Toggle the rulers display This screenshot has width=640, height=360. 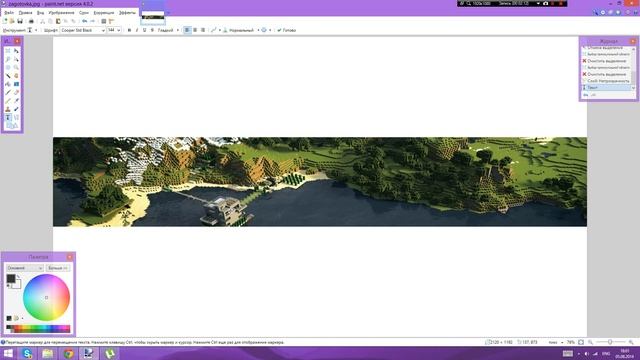111,21
